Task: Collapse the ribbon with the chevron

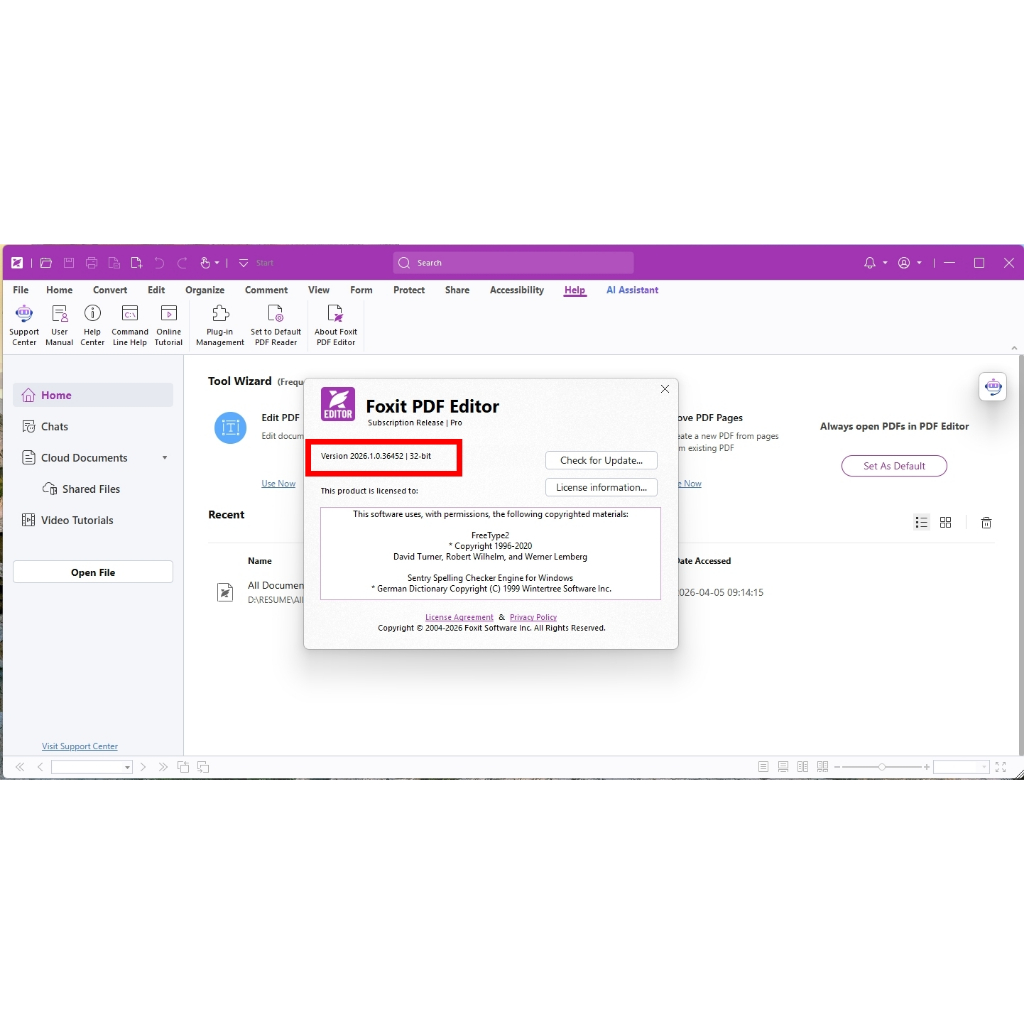Action: point(1014,348)
